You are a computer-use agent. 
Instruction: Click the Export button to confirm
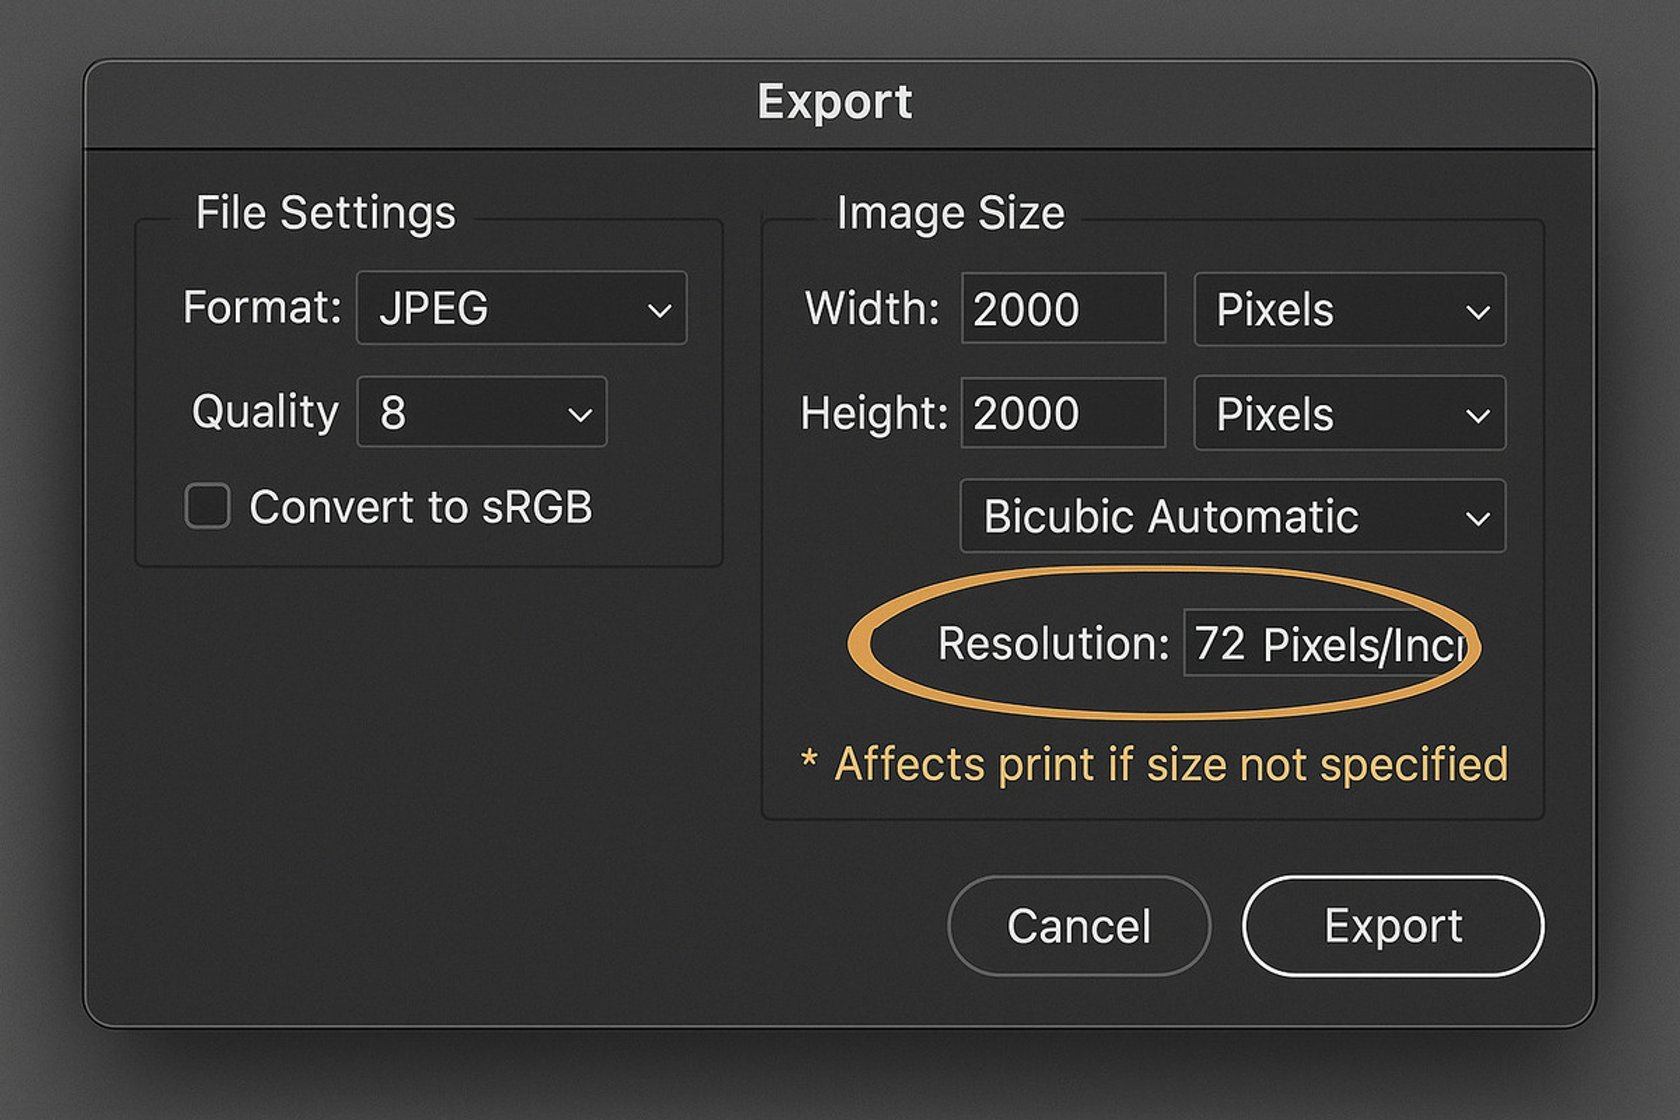click(1392, 925)
